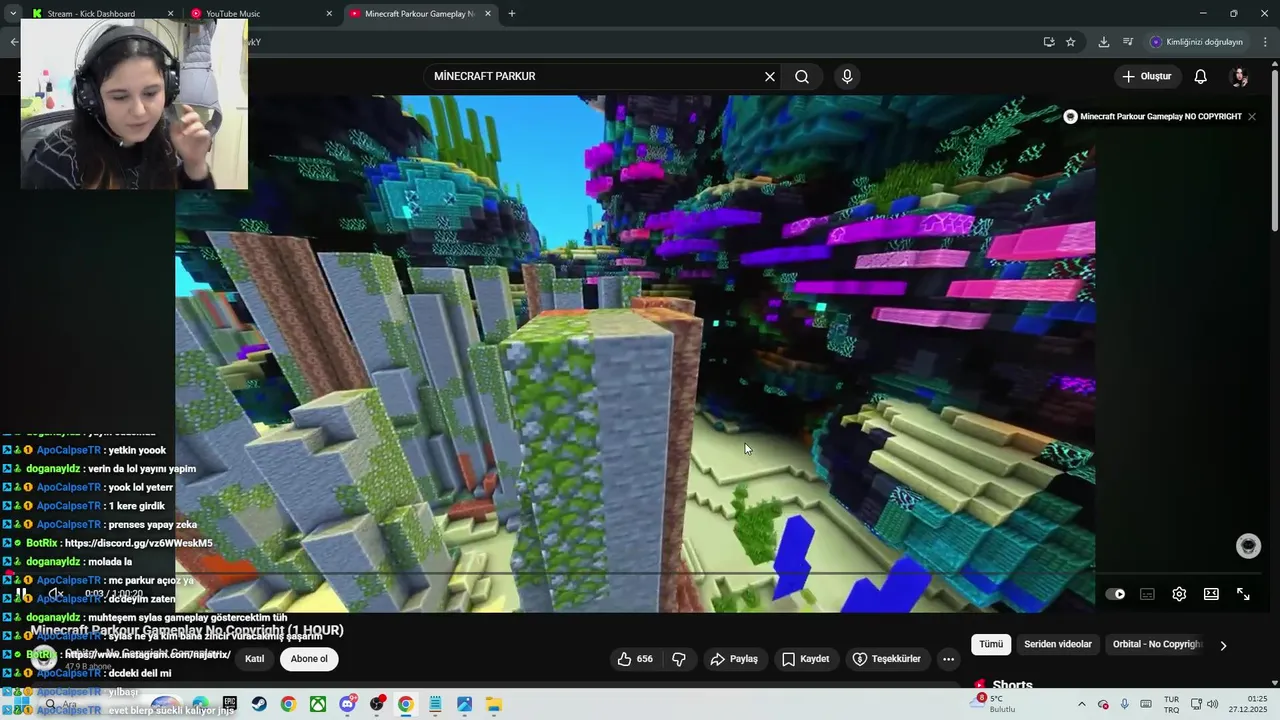Image resolution: width=1280 pixels, height=720 pixels.
Task: Open the Discord link in BotRix chat message
Action: pos(139,543)
